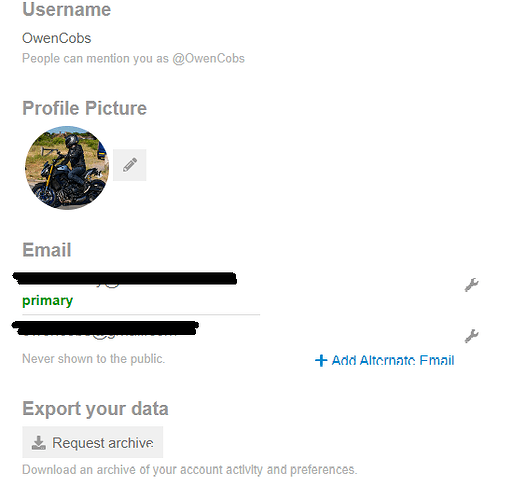Click the Never shown to the public note
Screen dimensions: 513x500
click(x=93, y=359)
